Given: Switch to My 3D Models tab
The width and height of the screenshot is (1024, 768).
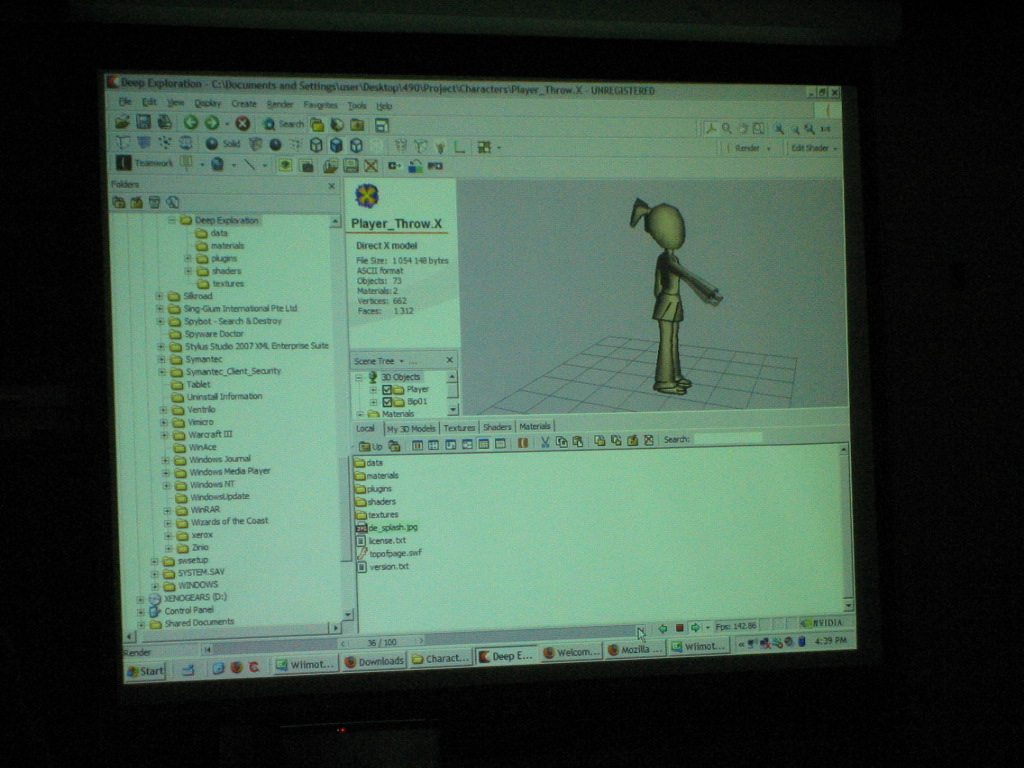Looking at the screenshot, I should (x=411, y=428).
